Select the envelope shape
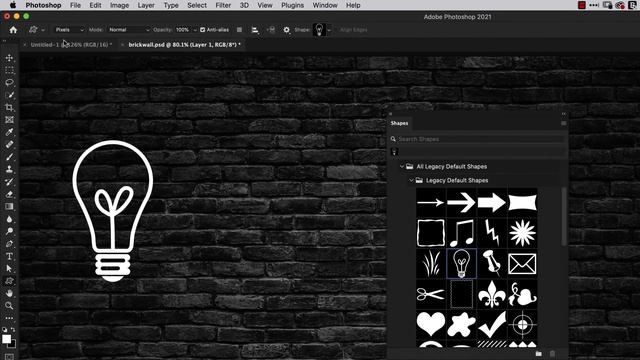640x360 pixels. [522, 264]
